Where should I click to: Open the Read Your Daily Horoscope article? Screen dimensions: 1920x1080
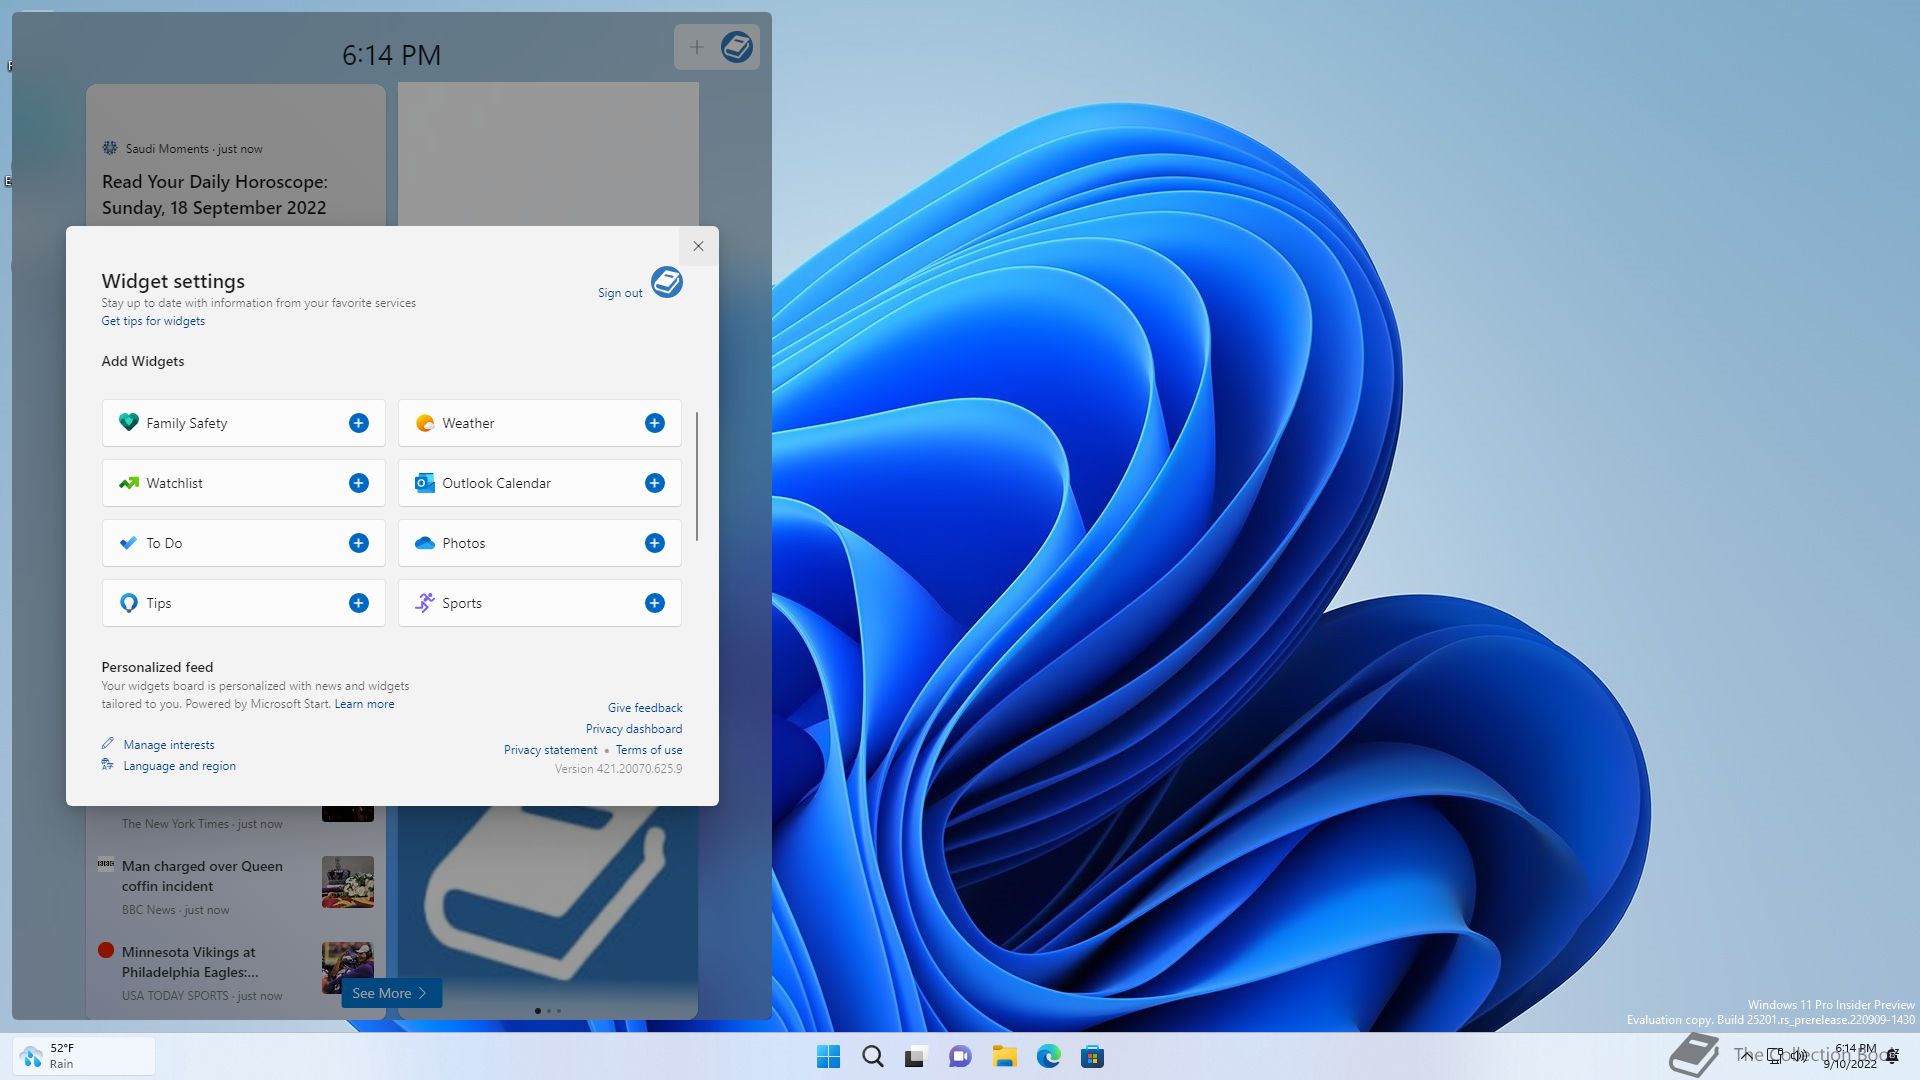pyautogui.click(x=214, y=195)
